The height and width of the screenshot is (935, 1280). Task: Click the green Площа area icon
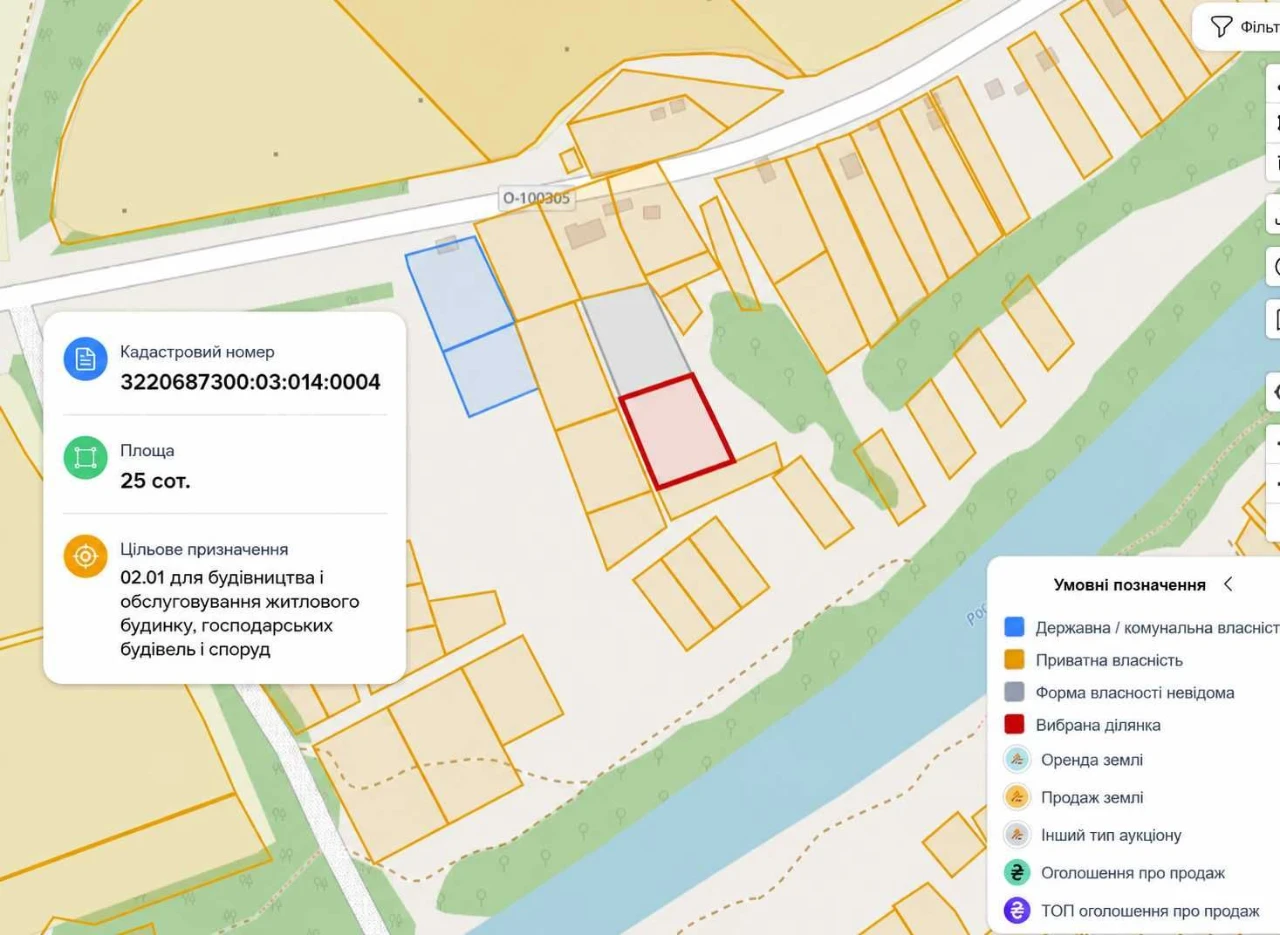(x=86, y=457)
